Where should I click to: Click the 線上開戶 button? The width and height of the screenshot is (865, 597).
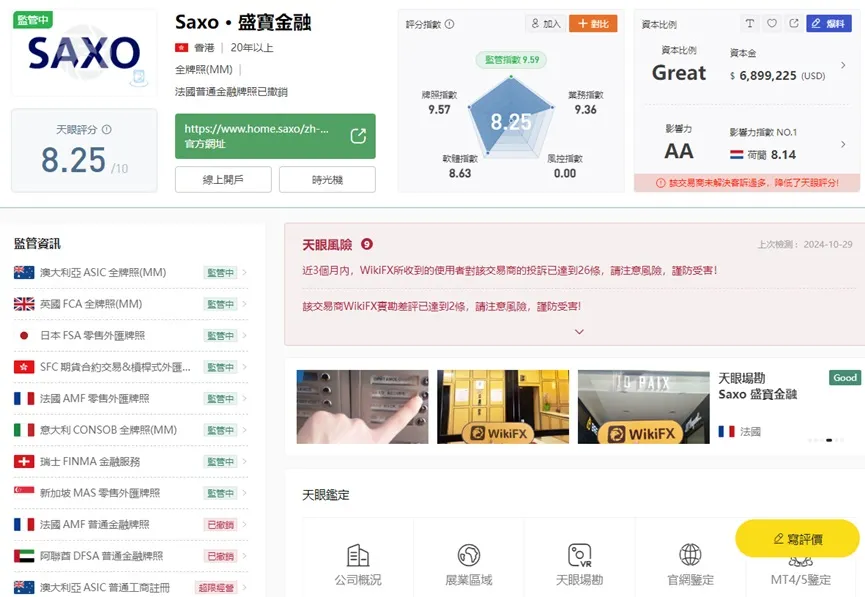tap(223, 180)
